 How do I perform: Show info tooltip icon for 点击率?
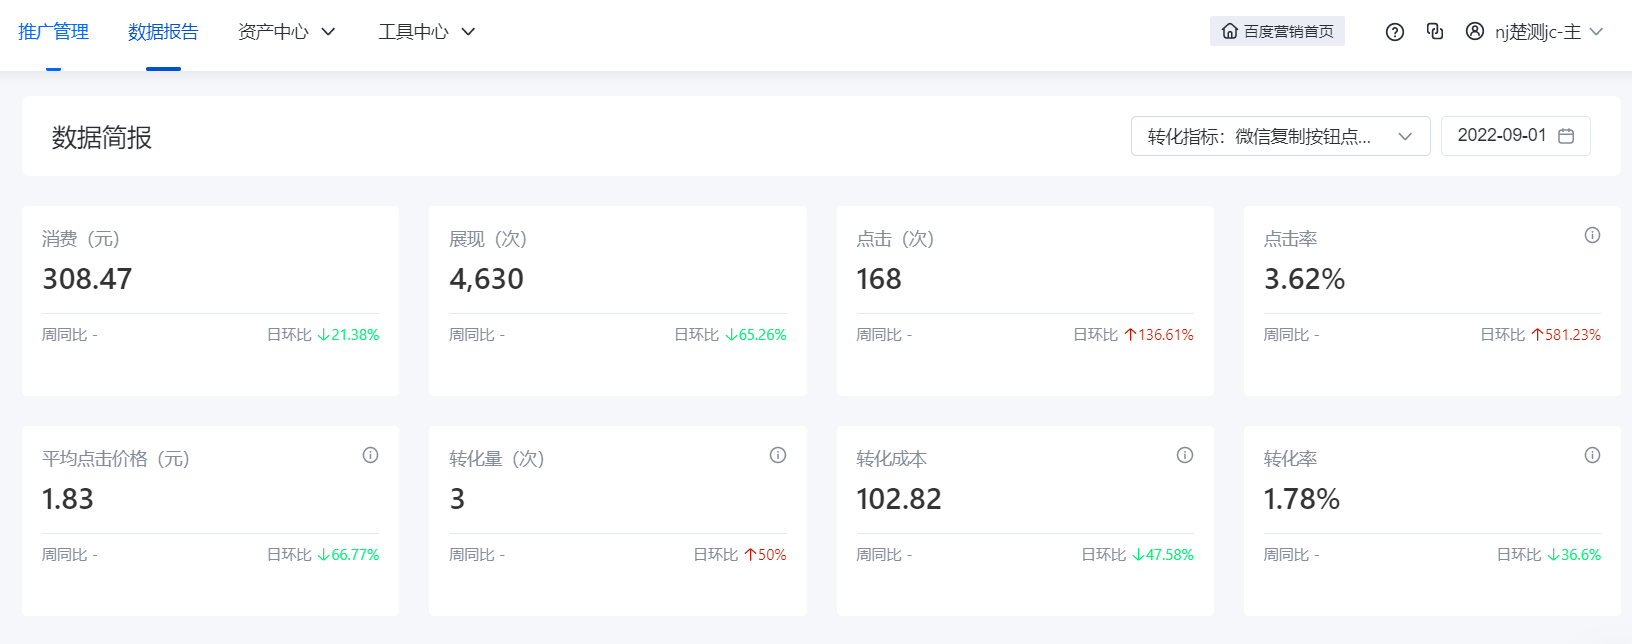[1592, 235]
